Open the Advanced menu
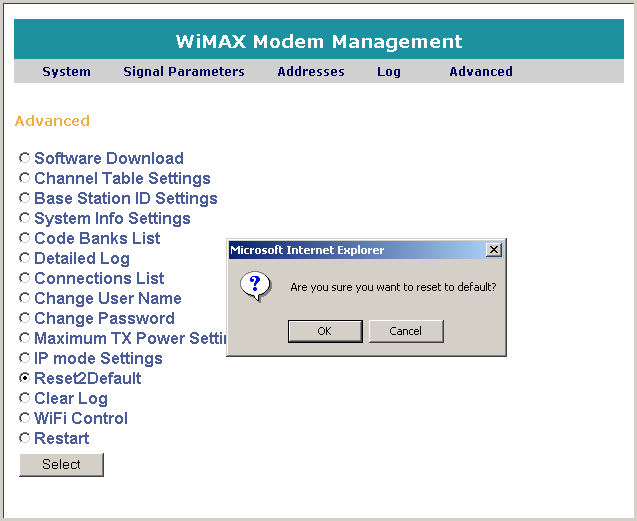Image resolution: width=637 pixels, height=521 pixels. click(x=481, y=72)
